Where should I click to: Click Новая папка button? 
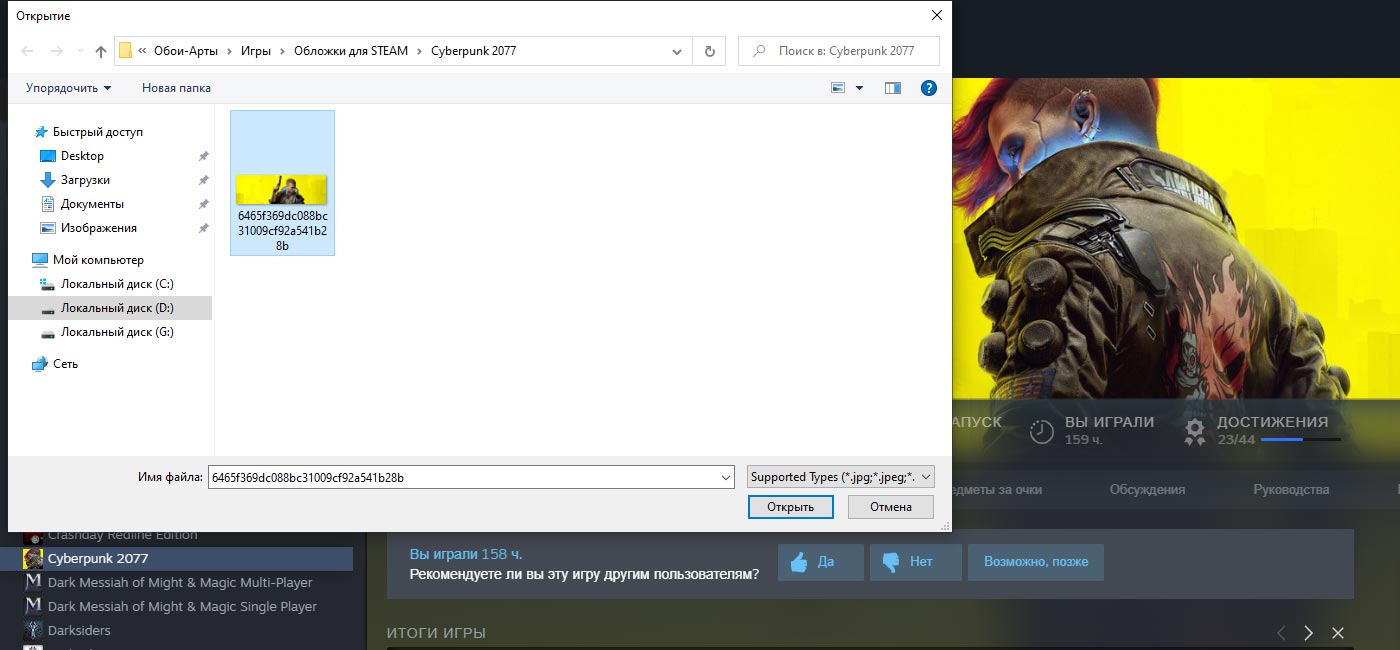click(176, 88)
